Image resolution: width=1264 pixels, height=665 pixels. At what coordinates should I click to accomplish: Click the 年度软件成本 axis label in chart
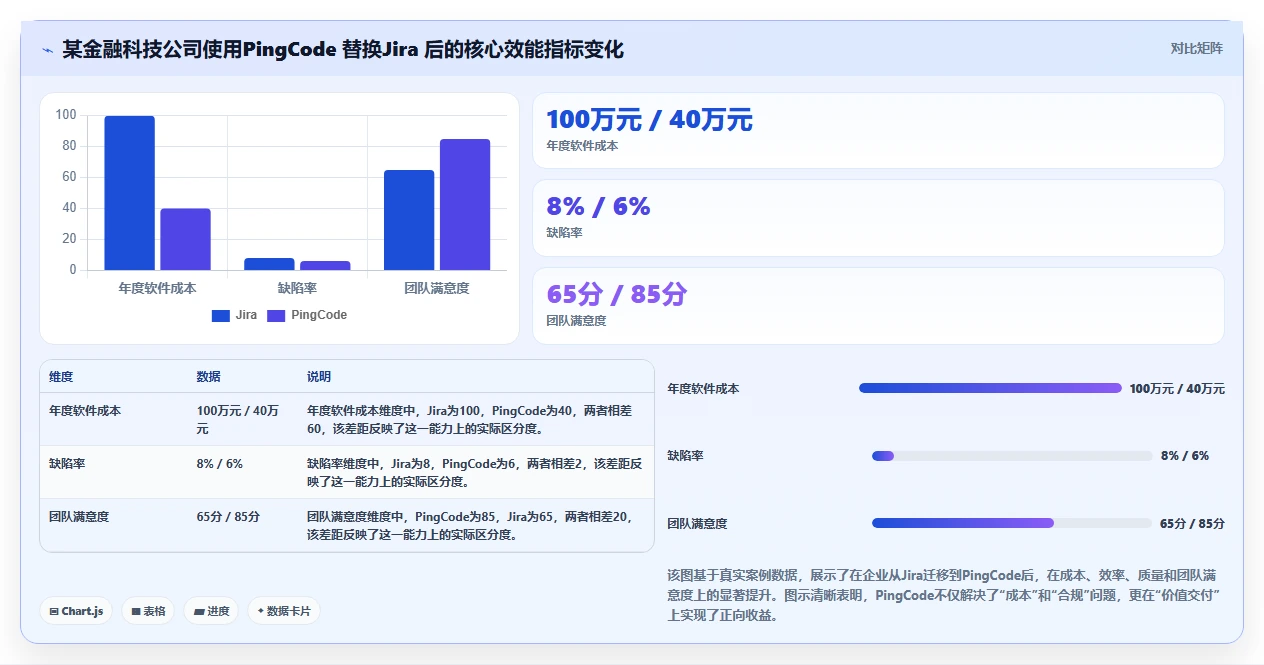click(157, 288)
